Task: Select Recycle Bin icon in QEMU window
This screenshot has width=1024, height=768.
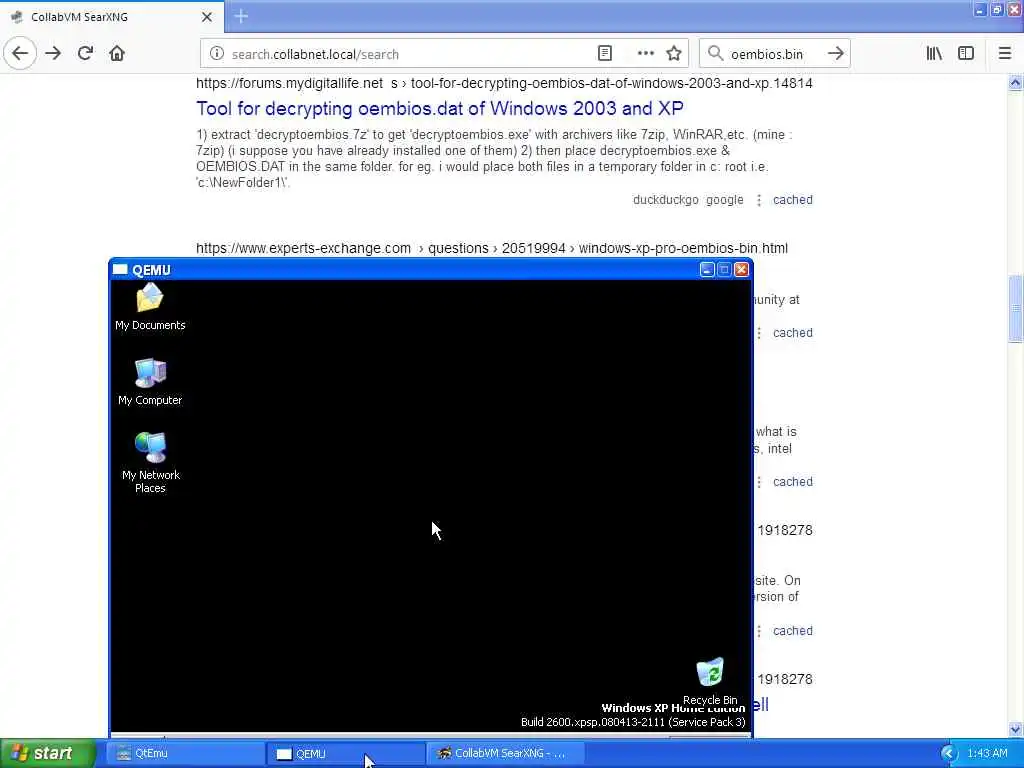Action: coord(710,680)
